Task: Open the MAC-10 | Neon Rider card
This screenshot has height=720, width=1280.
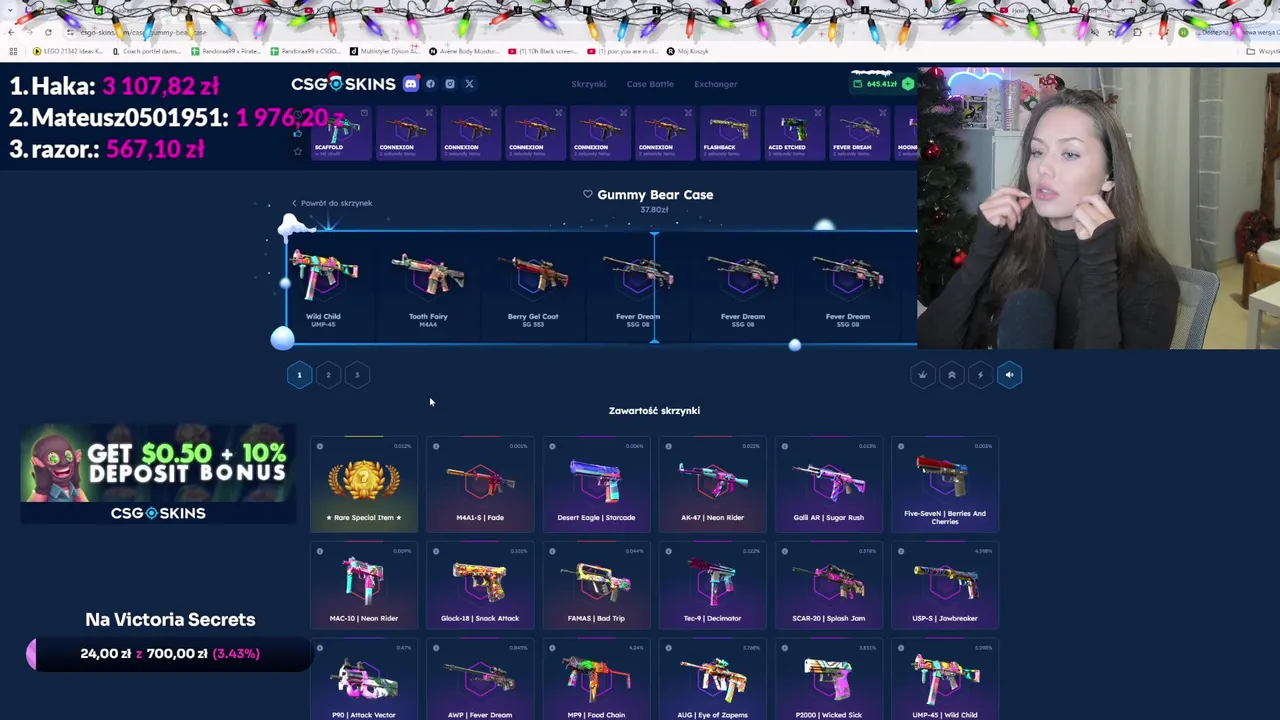Action: (x=364, y=587)
